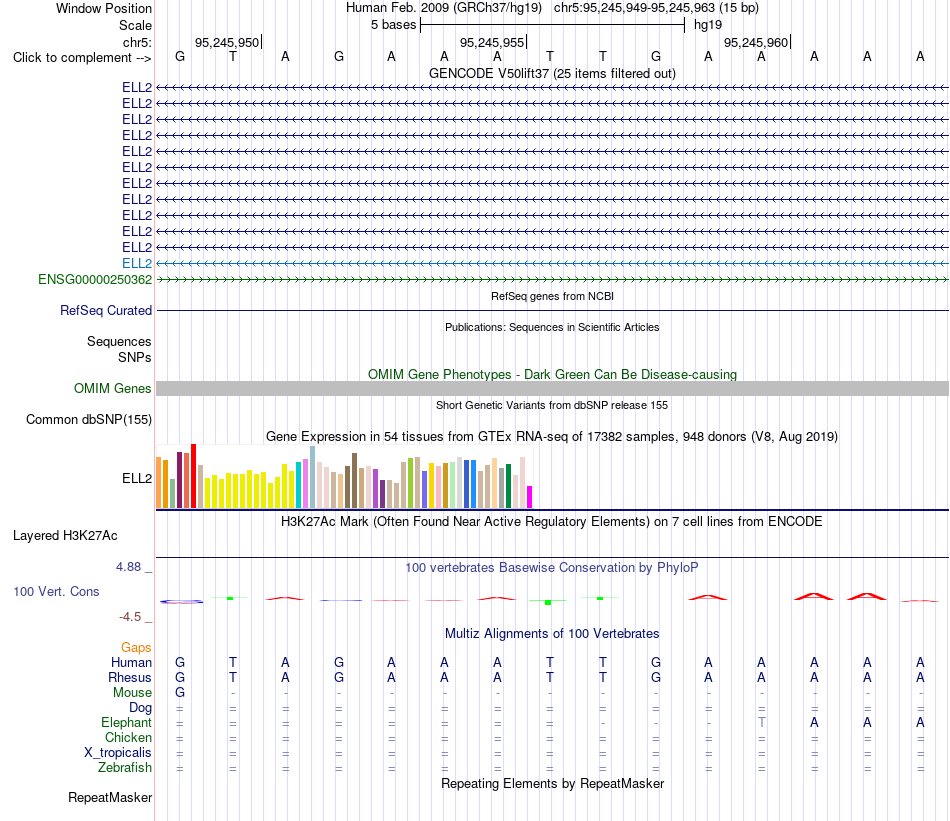
Task: Click the Mouse species row label
Action: (x=132, y=693)
